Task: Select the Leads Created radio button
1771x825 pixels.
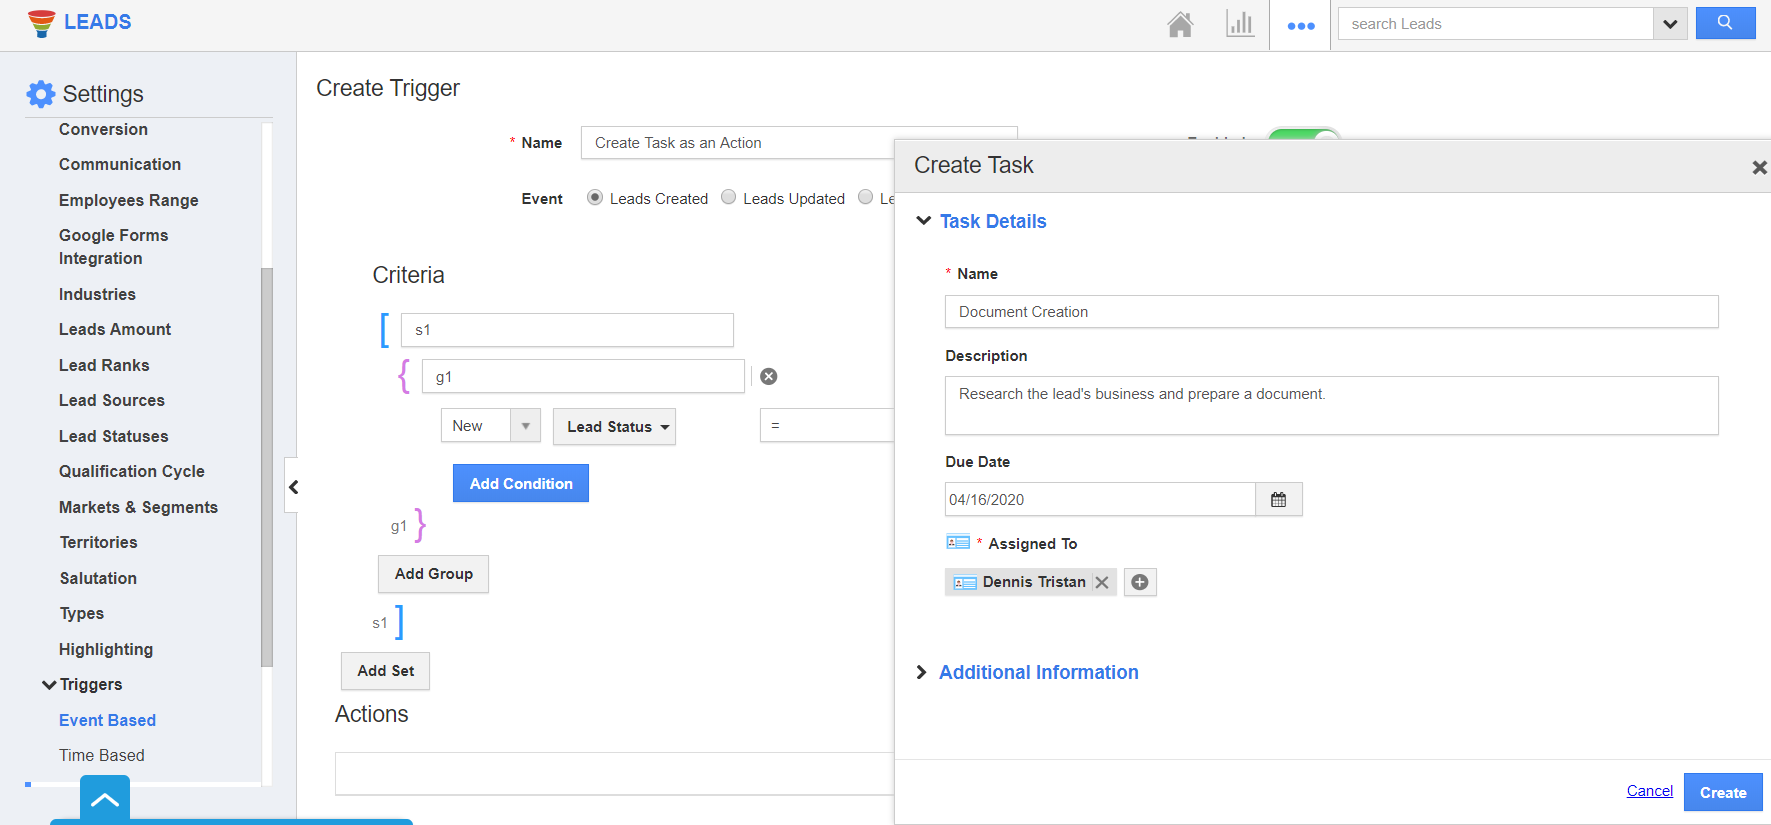Action: pos(595,198)
